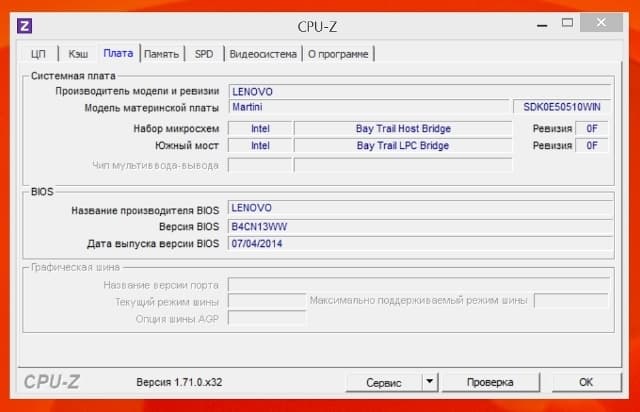Click the Сервис button
The width and height of the screenshot is (640, 412).
(384, 383)
